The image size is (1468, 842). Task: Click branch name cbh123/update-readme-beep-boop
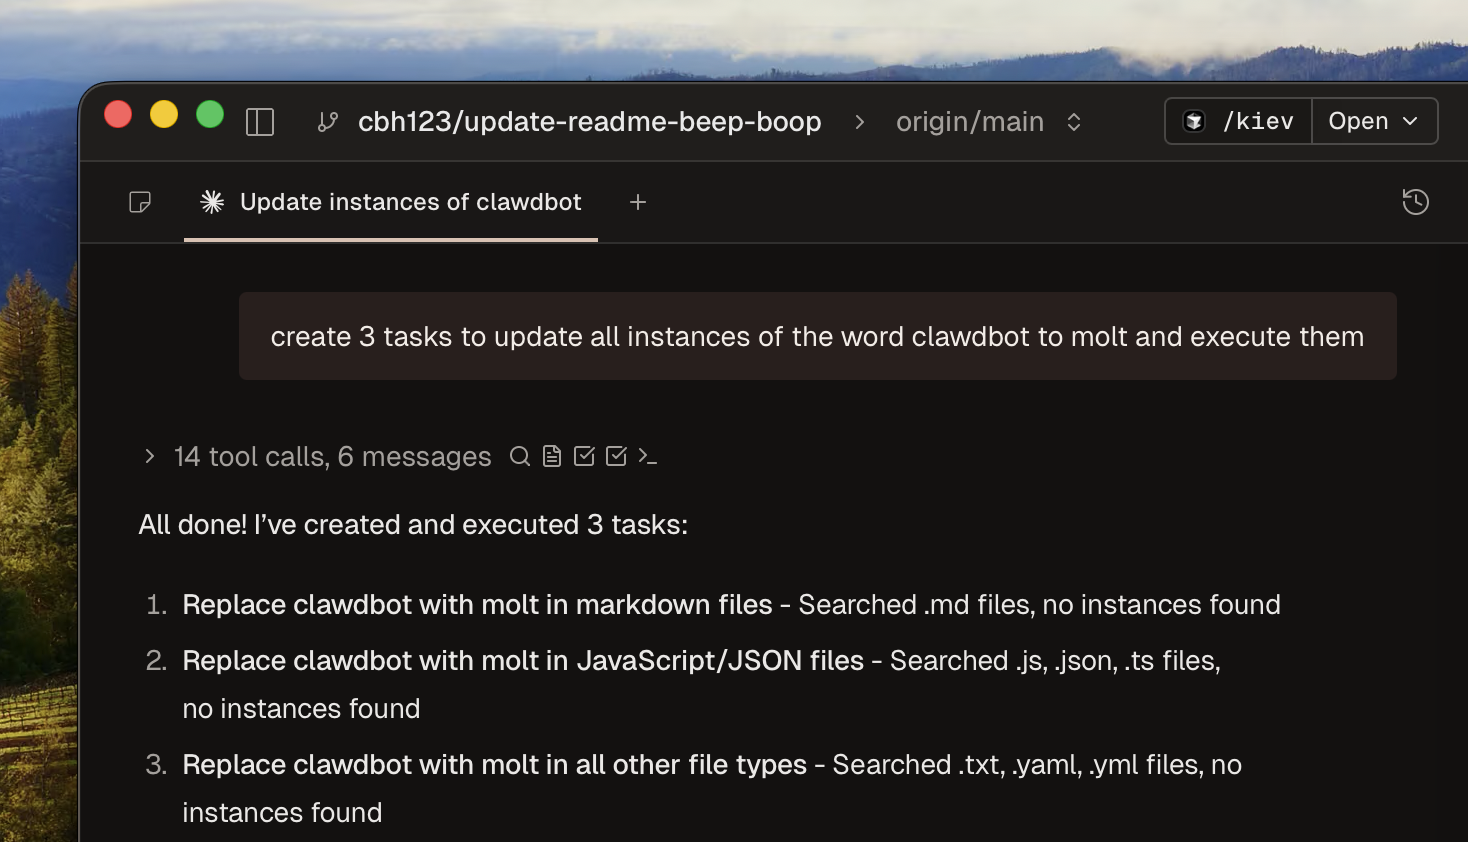click(x=590, y=122)
